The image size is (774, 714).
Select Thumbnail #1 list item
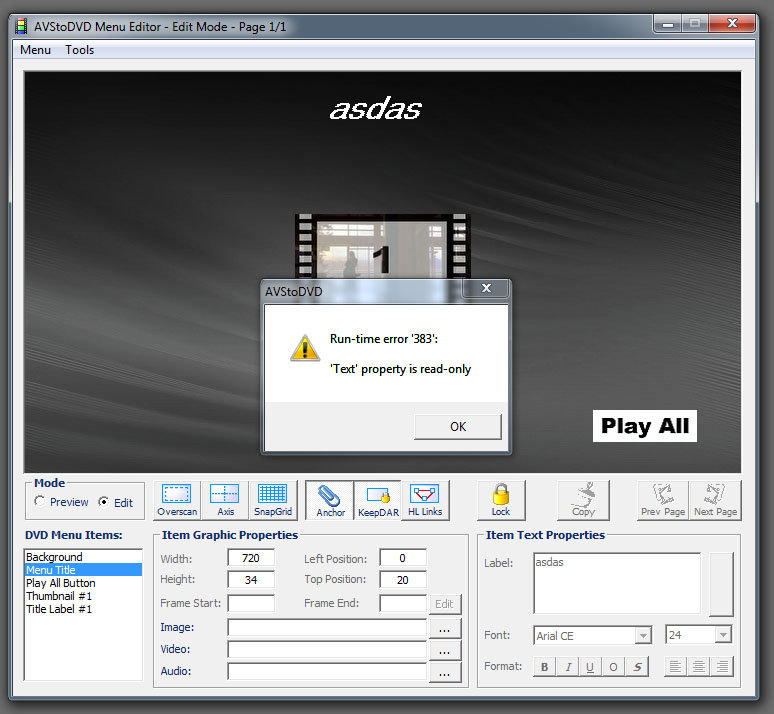83,596
